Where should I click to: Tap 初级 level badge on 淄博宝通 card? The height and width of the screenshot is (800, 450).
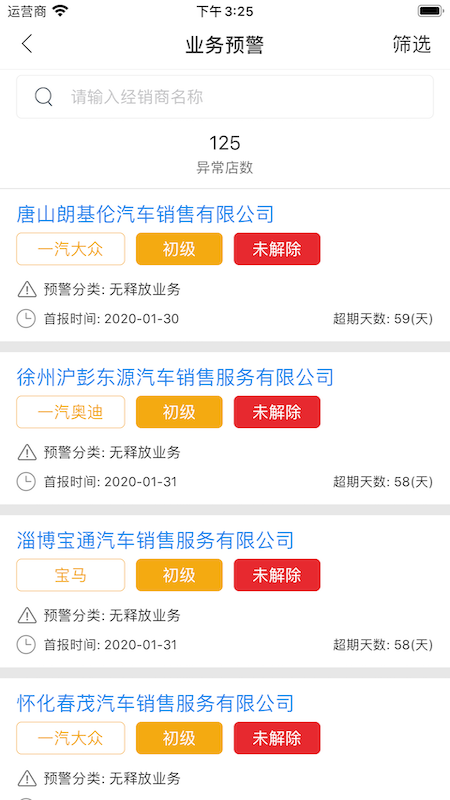tap(179, 575)
